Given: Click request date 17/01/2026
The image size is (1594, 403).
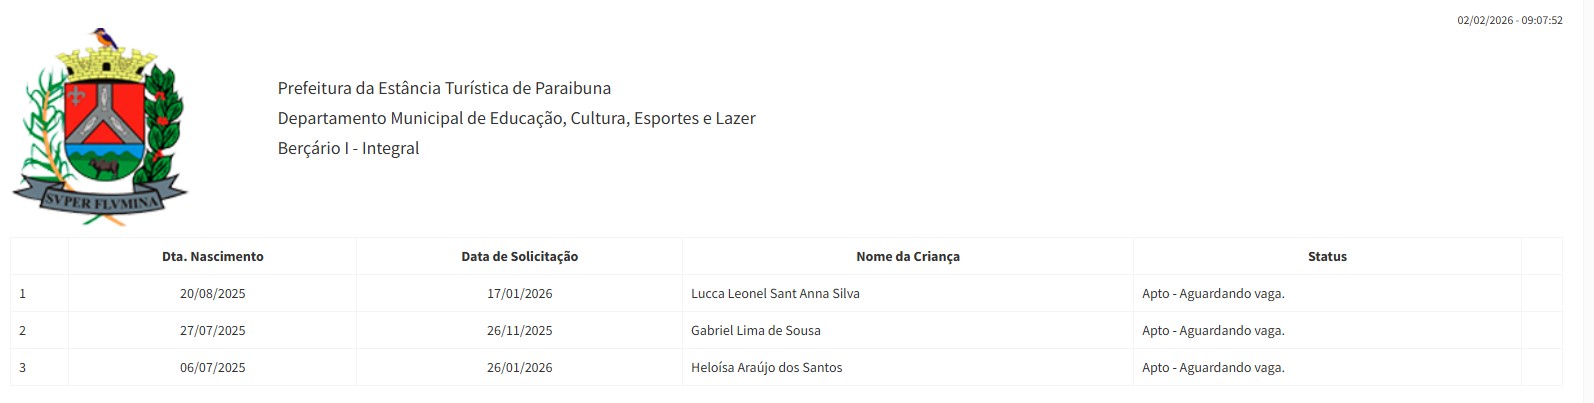Looking at the screenshot, I should click(520, 294).
